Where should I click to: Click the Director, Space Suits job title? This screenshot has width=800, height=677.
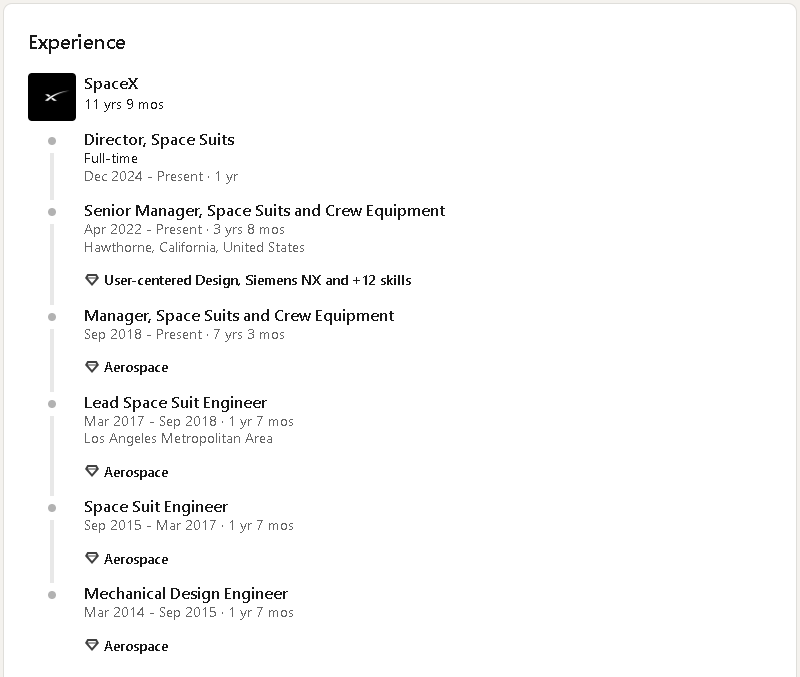click(x=159, y=140)
